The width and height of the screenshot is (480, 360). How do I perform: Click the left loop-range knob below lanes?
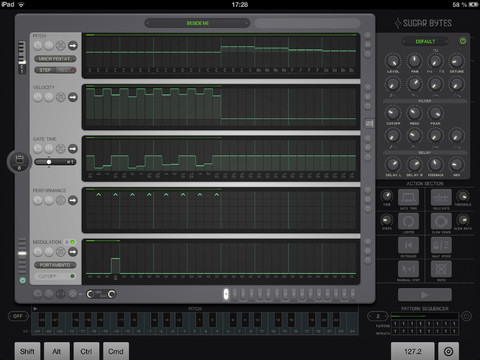pos(90,294)
